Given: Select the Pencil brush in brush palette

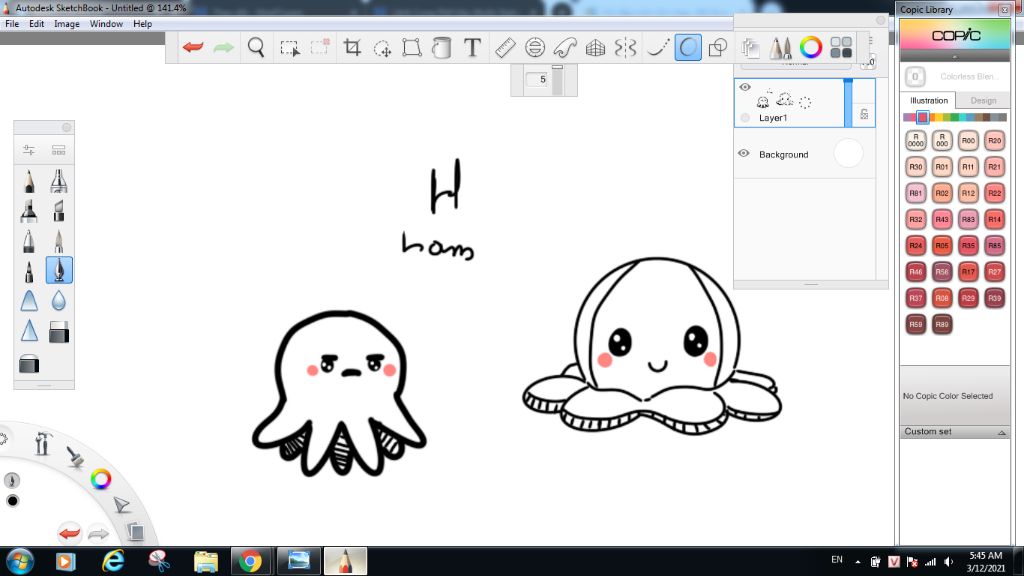Looking at the screenshot, I should 29,181.
